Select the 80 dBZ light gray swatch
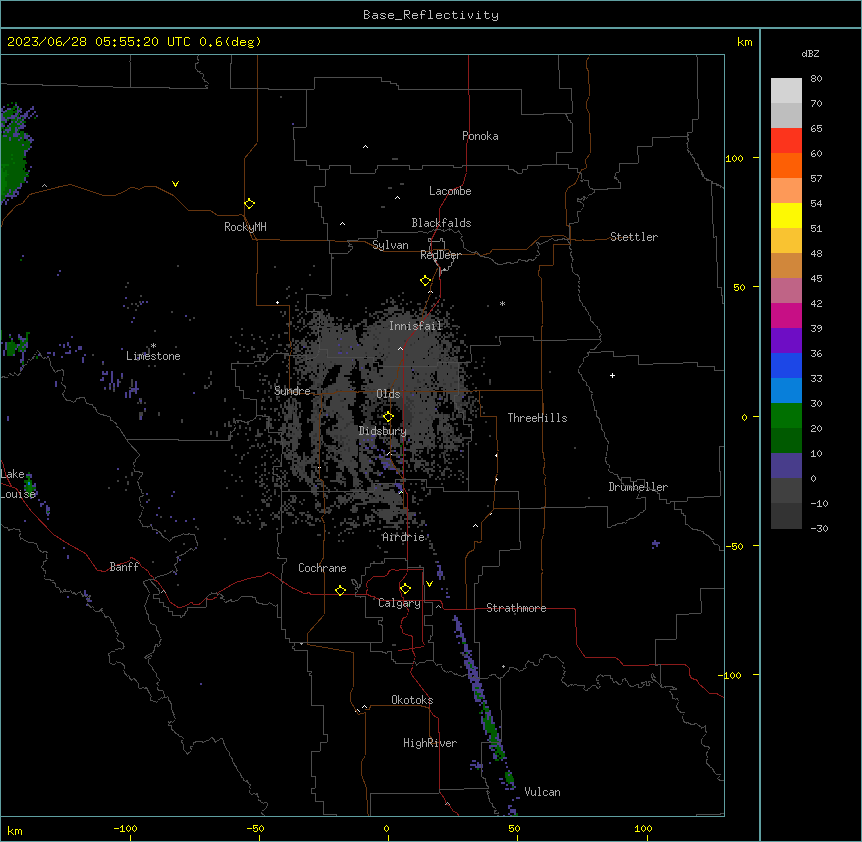Screen dimensions: 862x842 (x=786, y=90)
